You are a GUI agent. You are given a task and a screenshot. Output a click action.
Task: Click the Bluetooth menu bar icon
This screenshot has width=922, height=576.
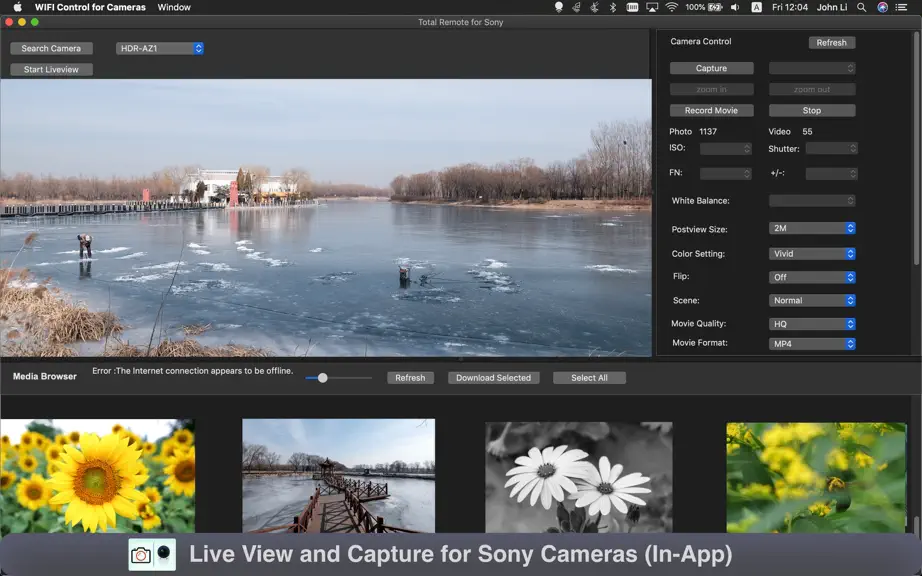[x=613, y=7]
